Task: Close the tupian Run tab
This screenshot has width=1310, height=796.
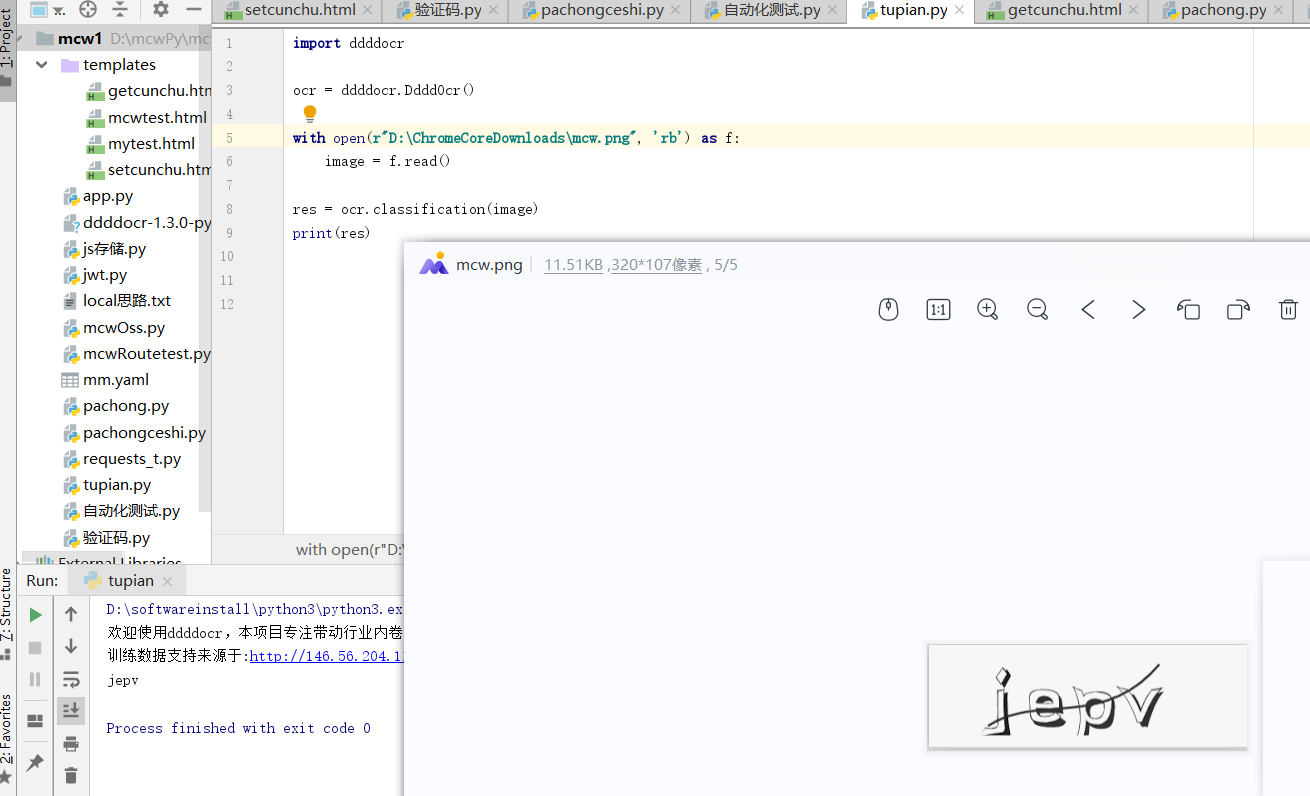Action: pos(167,581)
